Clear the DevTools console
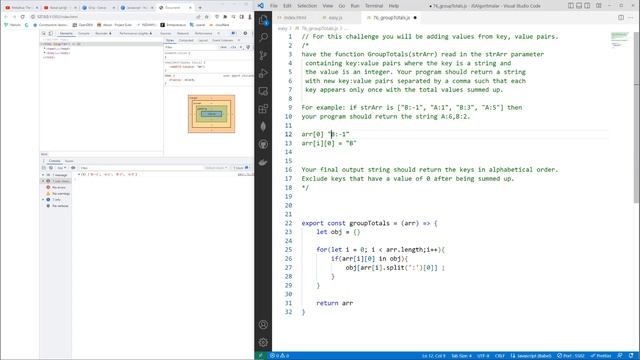Screen dimensions: 640x360 51,168
